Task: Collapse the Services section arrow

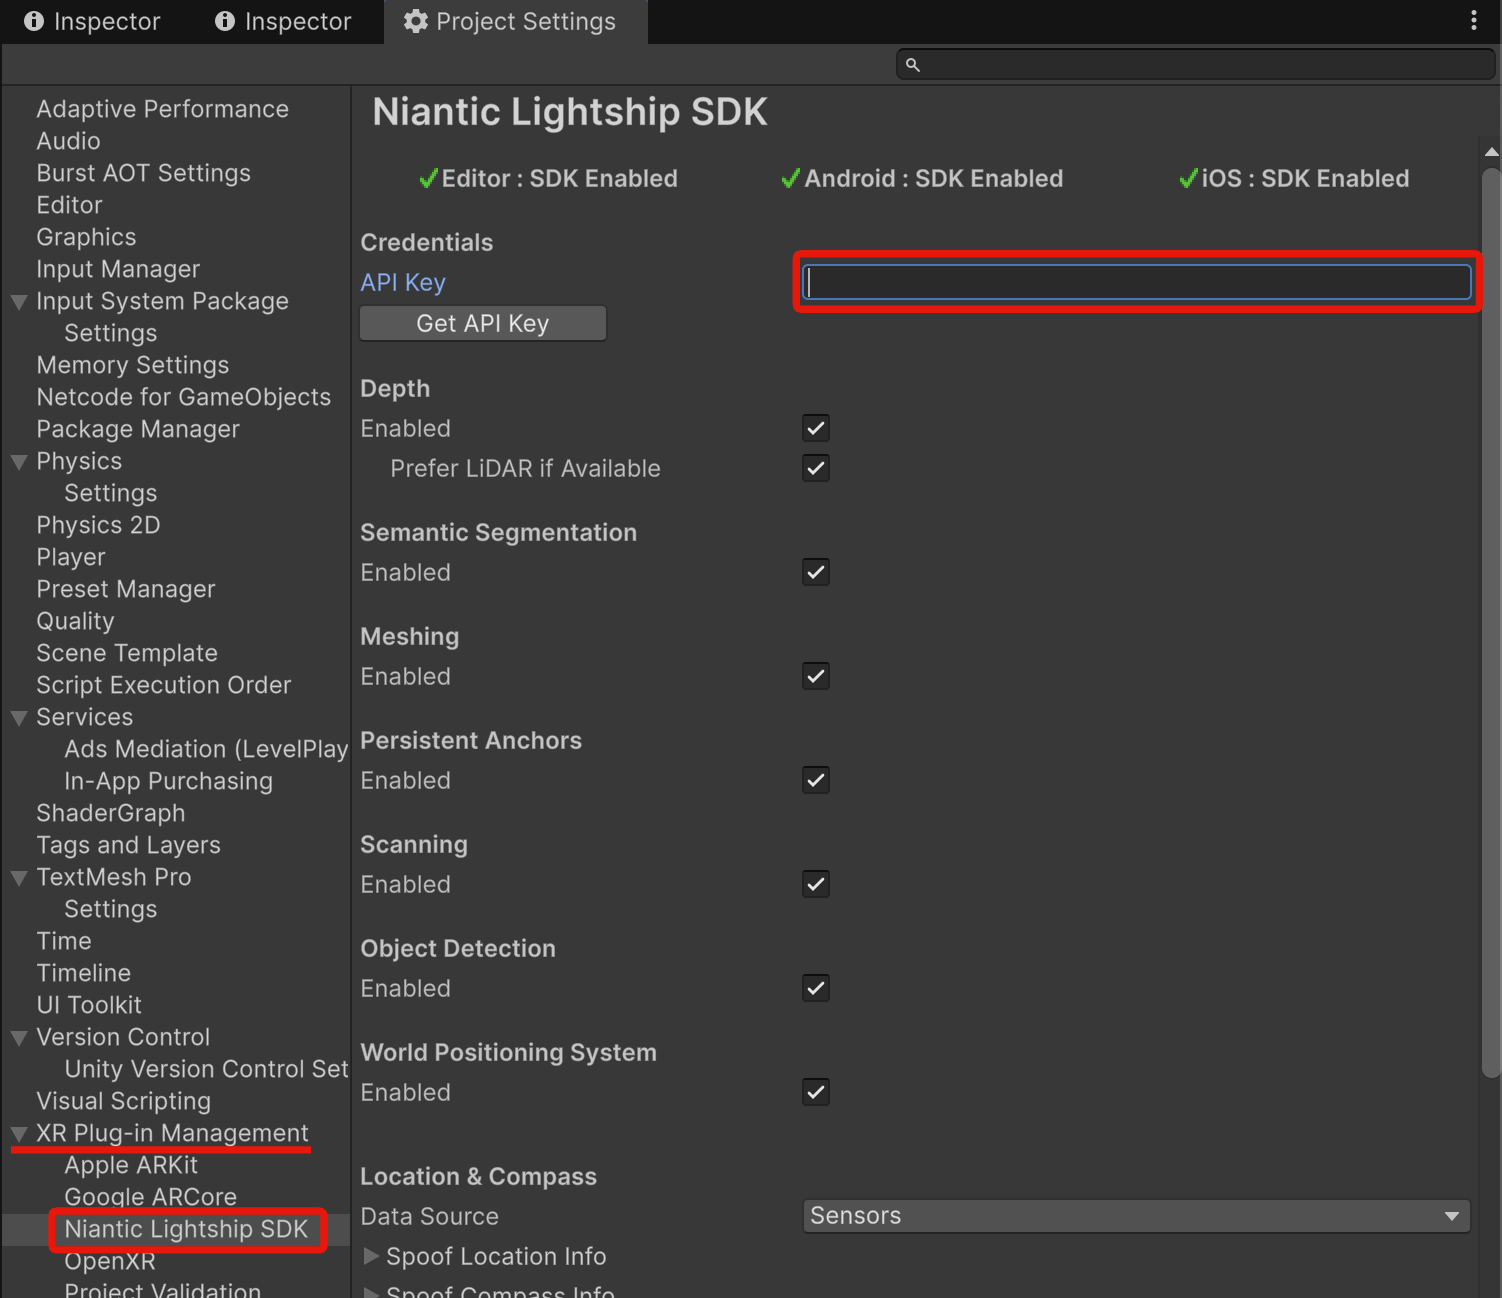Action: pyautogui.click(x=19, y=718)
